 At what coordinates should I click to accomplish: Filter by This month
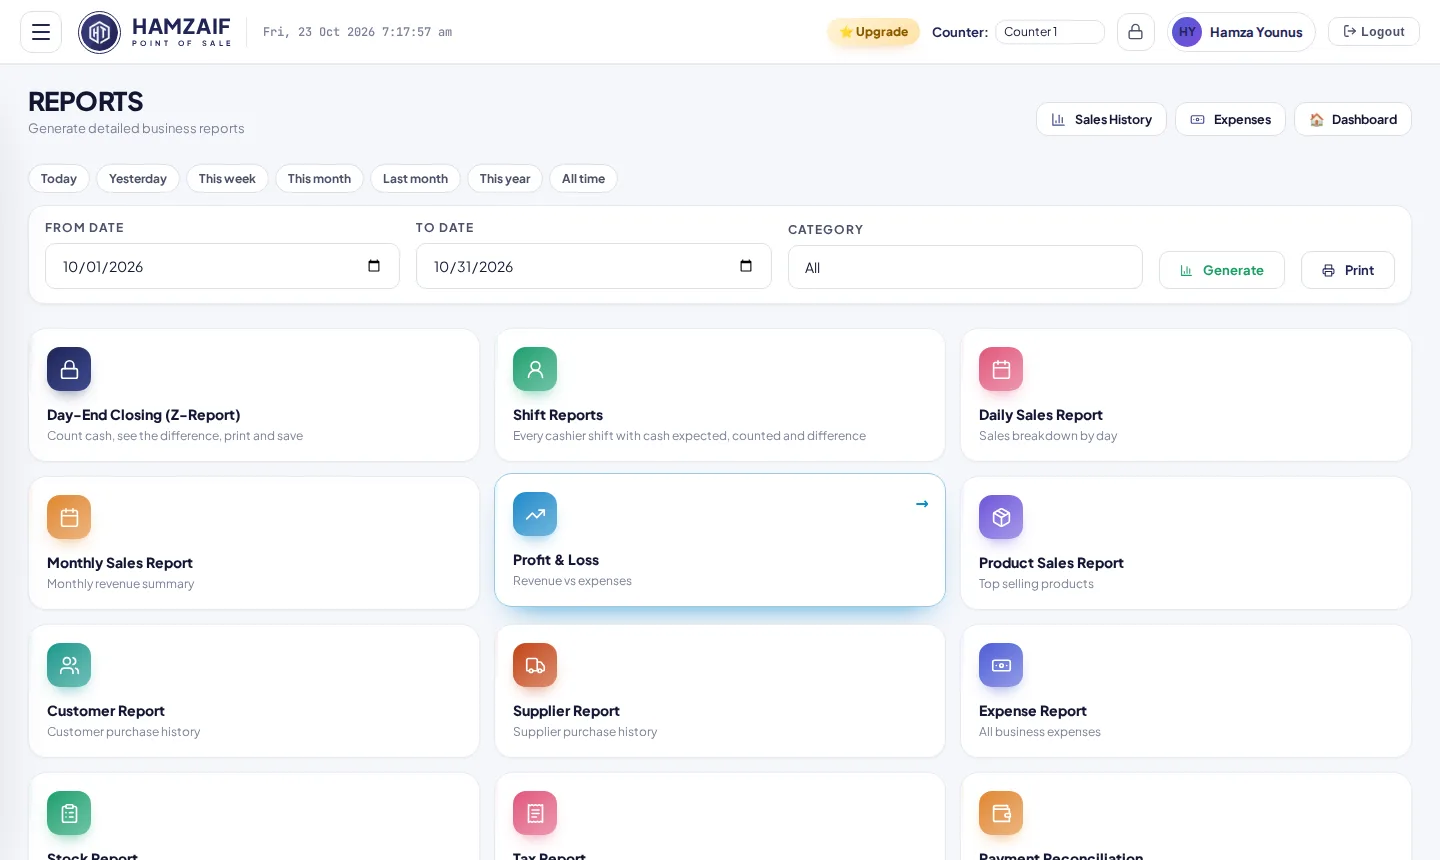[319, 179]
